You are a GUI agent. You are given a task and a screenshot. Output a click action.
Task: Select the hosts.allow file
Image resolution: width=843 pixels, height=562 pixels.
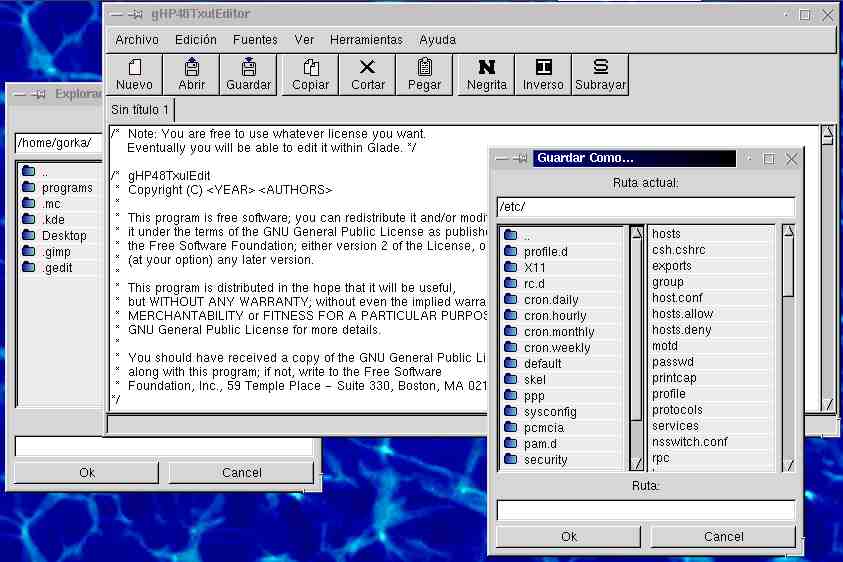click(712, 314)
